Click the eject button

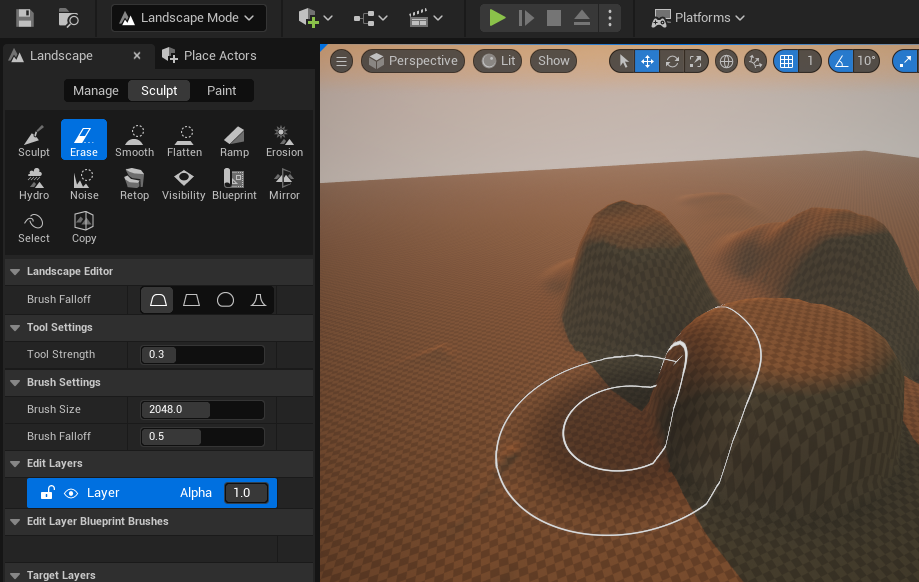(581, 18)
